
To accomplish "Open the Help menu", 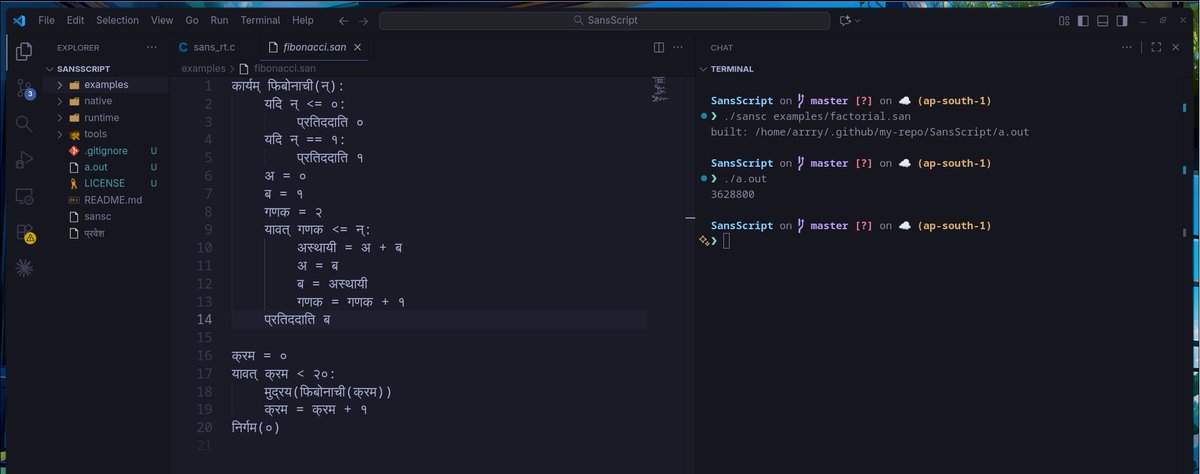I will 303,20.
